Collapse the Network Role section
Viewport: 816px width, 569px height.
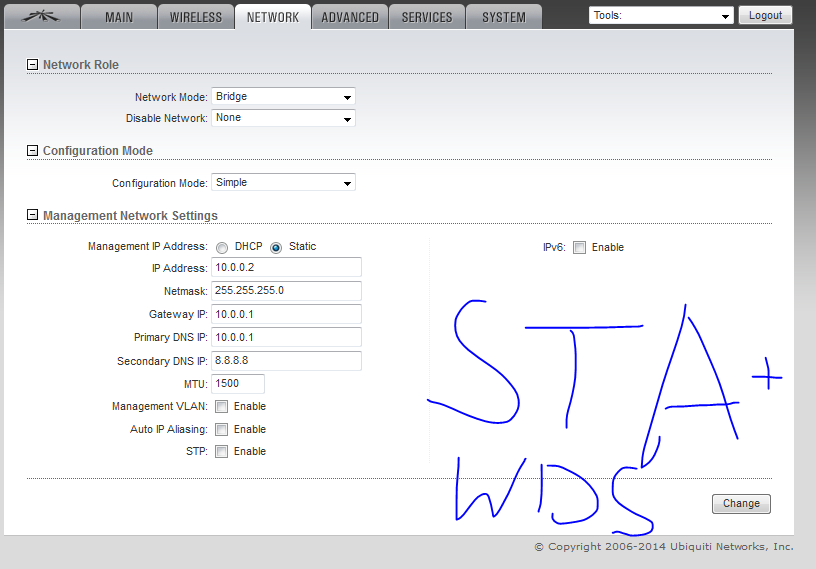32,65
